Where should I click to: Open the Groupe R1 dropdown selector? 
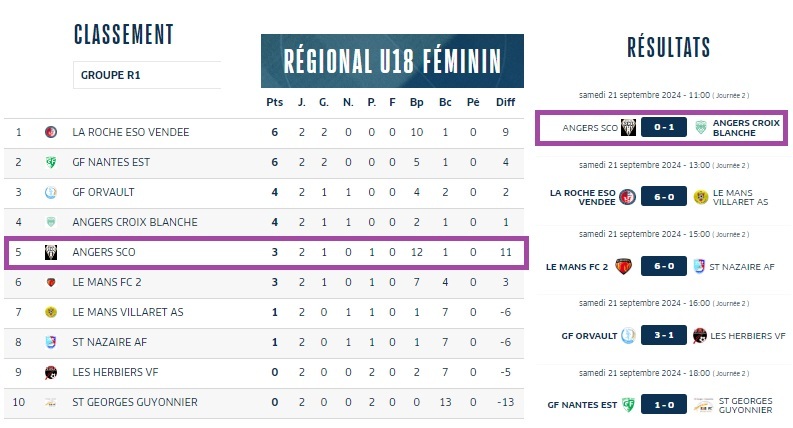tap(147, 75)
